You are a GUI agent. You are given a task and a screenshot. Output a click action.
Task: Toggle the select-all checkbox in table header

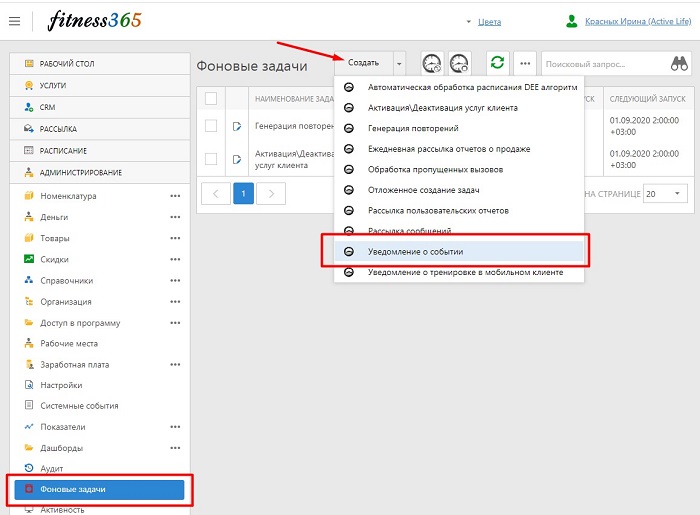click(211, 99)
